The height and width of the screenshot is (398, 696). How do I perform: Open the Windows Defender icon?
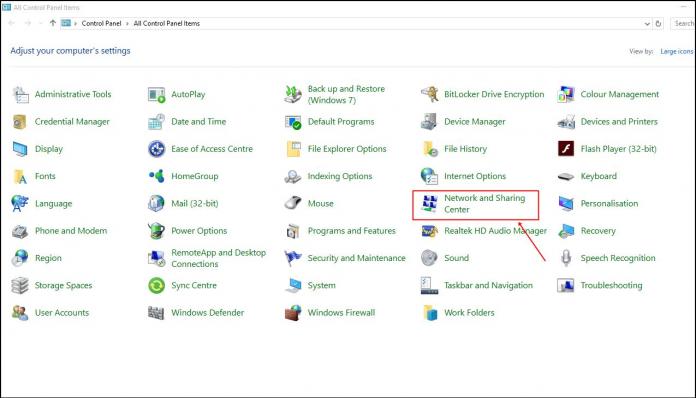156,313
